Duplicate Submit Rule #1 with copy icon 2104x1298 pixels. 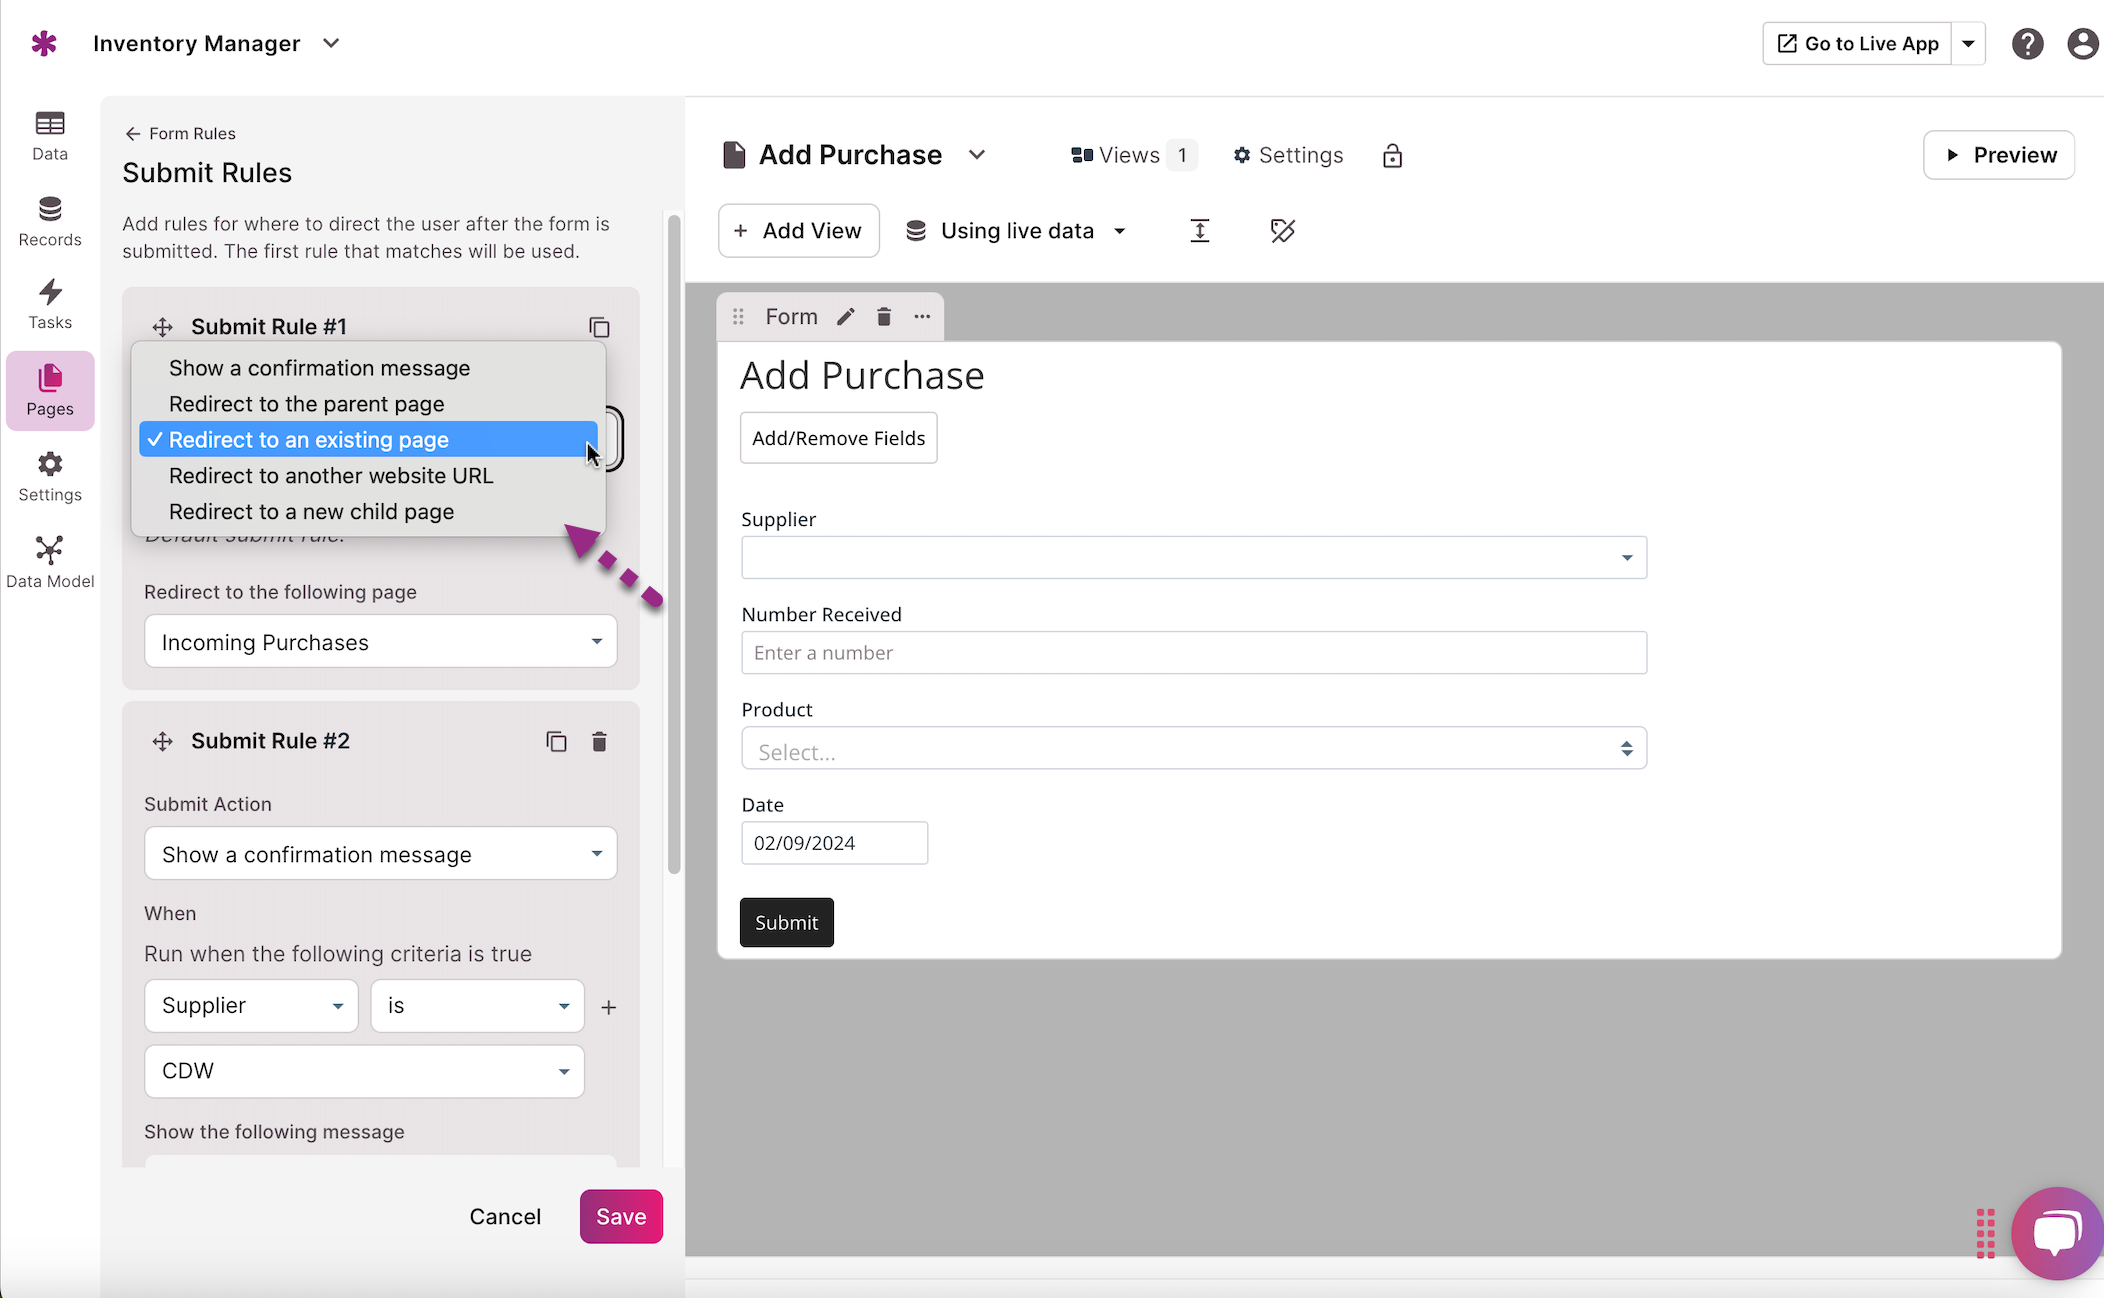tap(599, 327)
